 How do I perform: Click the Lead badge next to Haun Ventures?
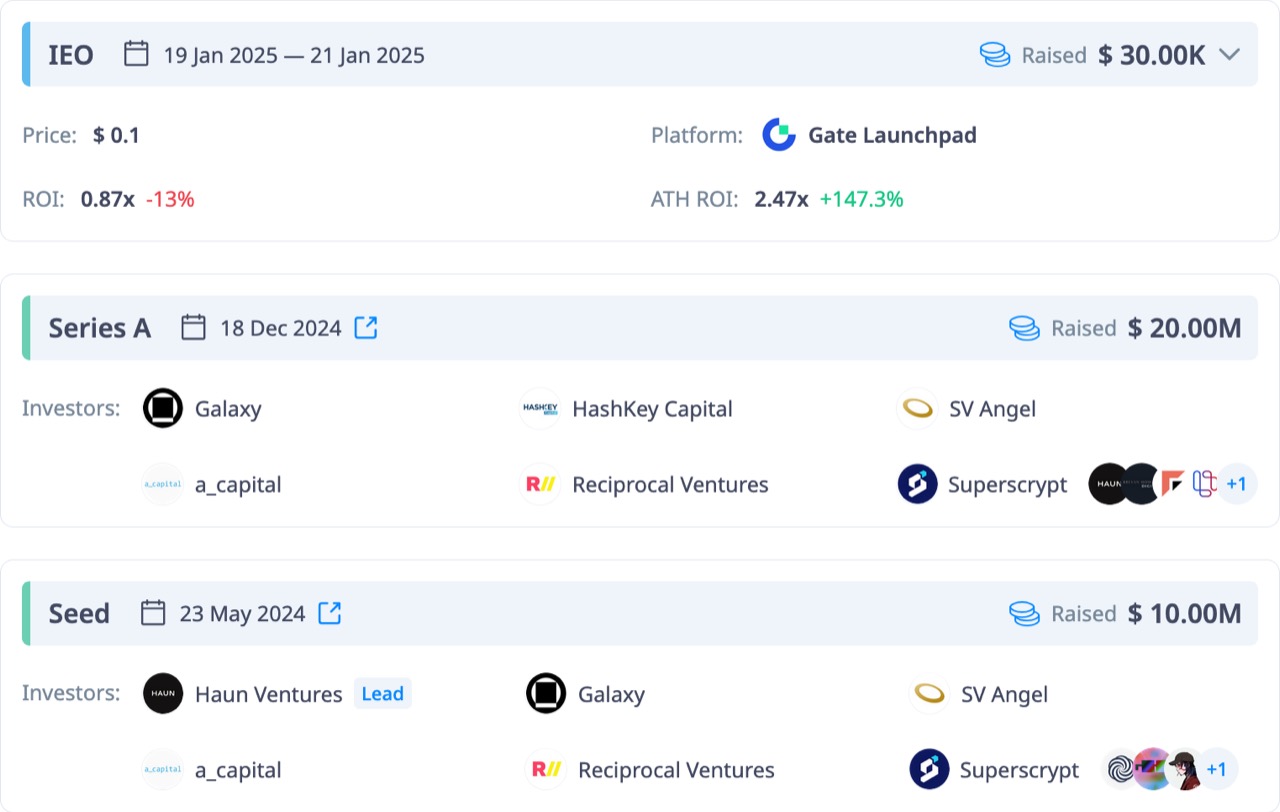click(x=383, y=694)
